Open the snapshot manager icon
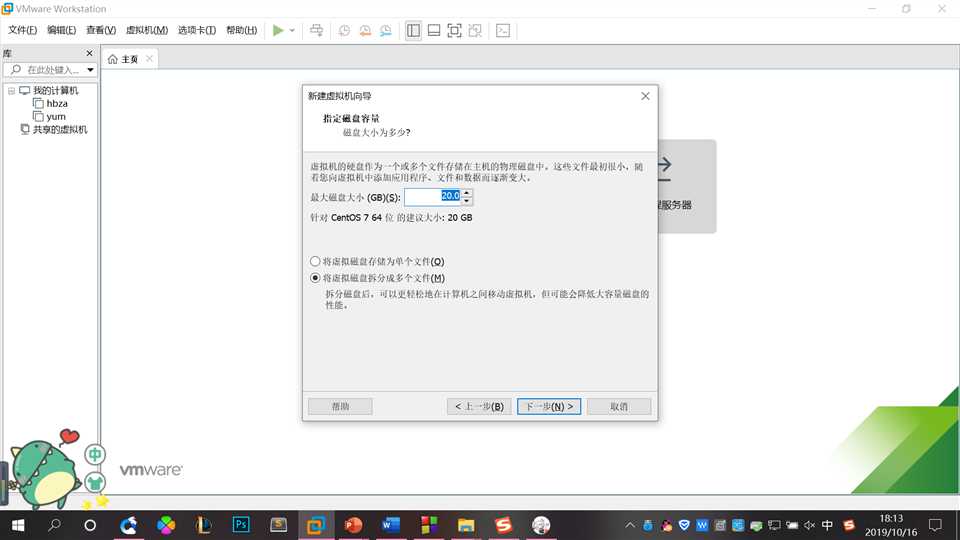 point(386,31)
